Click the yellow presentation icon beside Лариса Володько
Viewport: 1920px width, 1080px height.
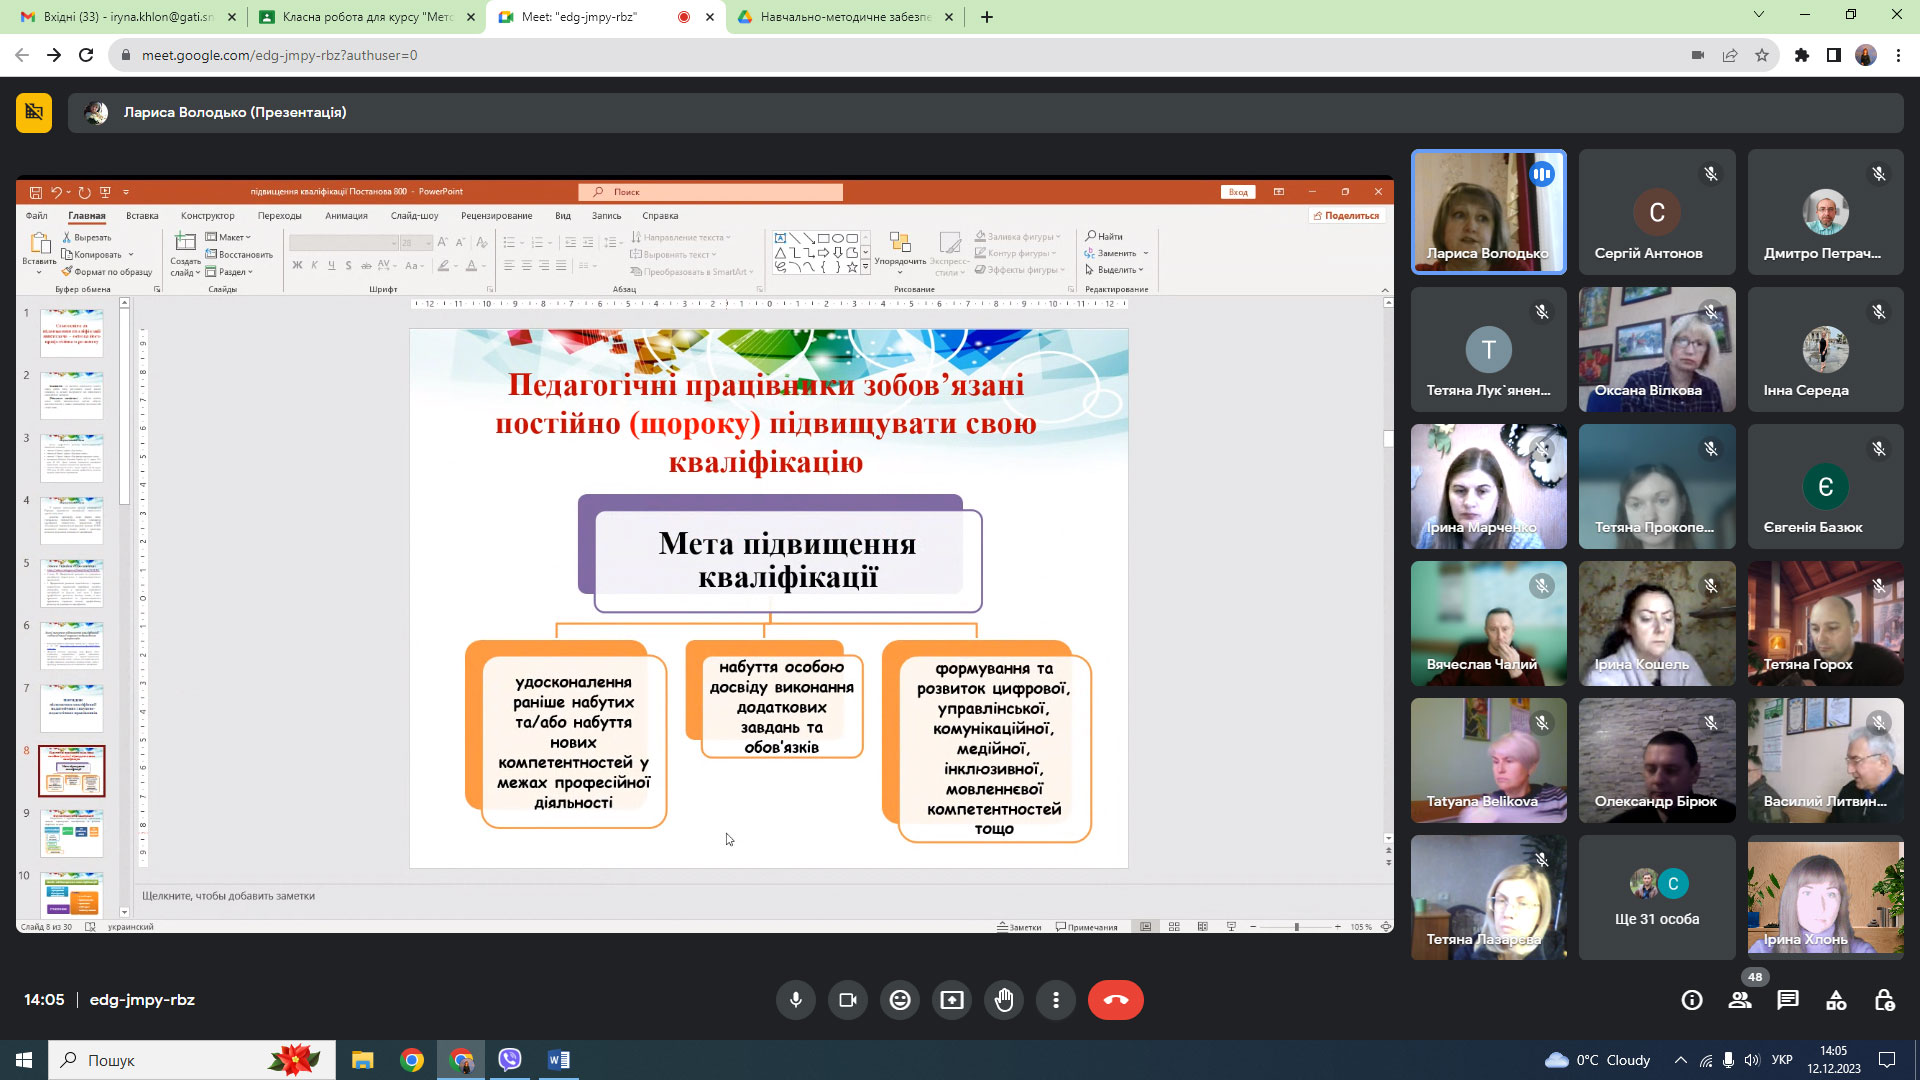coord(34,112)
